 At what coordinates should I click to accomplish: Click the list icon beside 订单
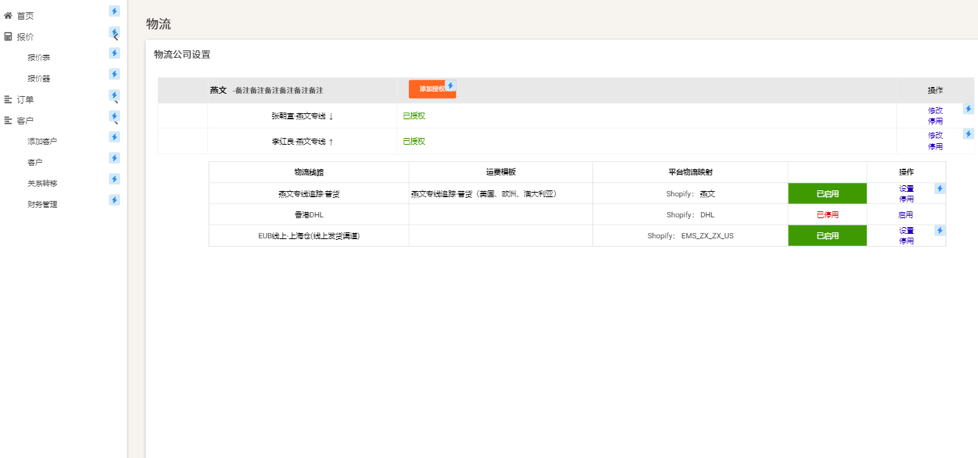point(8,100)
